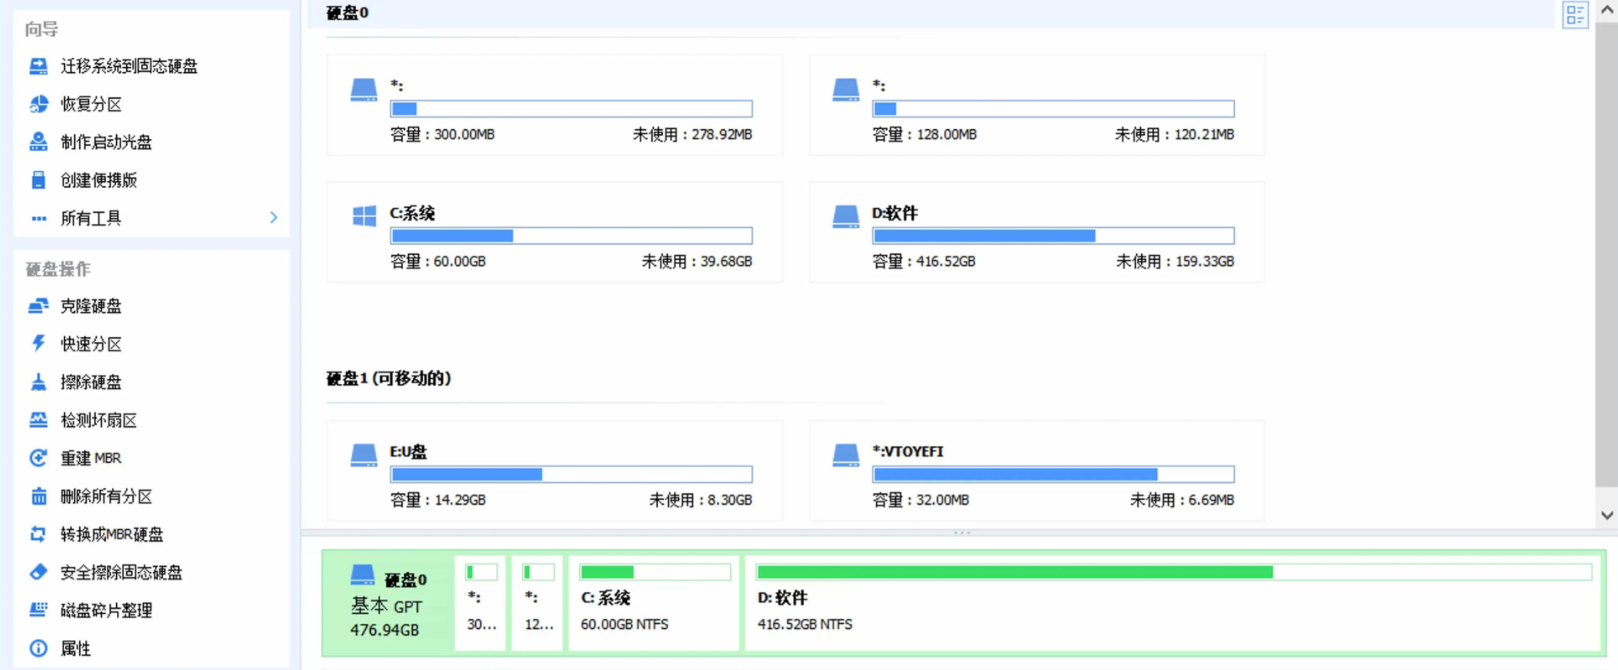This screenshot has height=670, width=1618.
Task: Click the 擦除硬盘 wipe disk icon
Action: coord(39,382)
